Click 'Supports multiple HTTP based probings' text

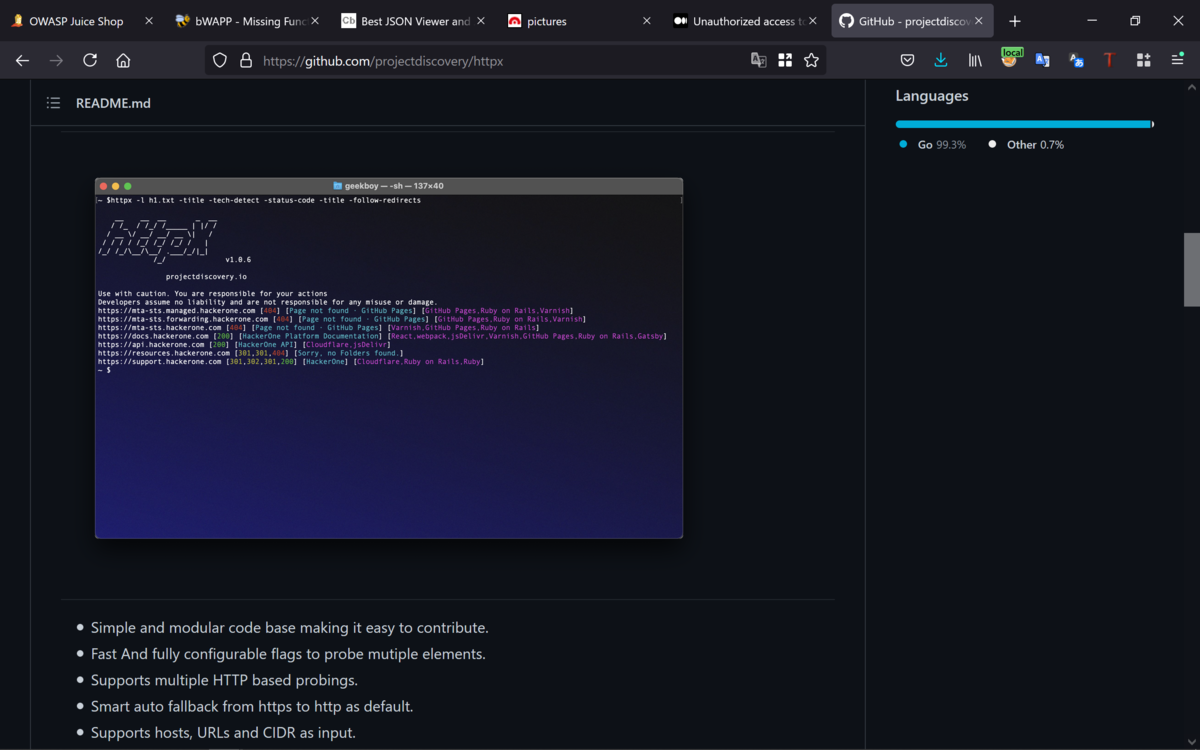224,680
